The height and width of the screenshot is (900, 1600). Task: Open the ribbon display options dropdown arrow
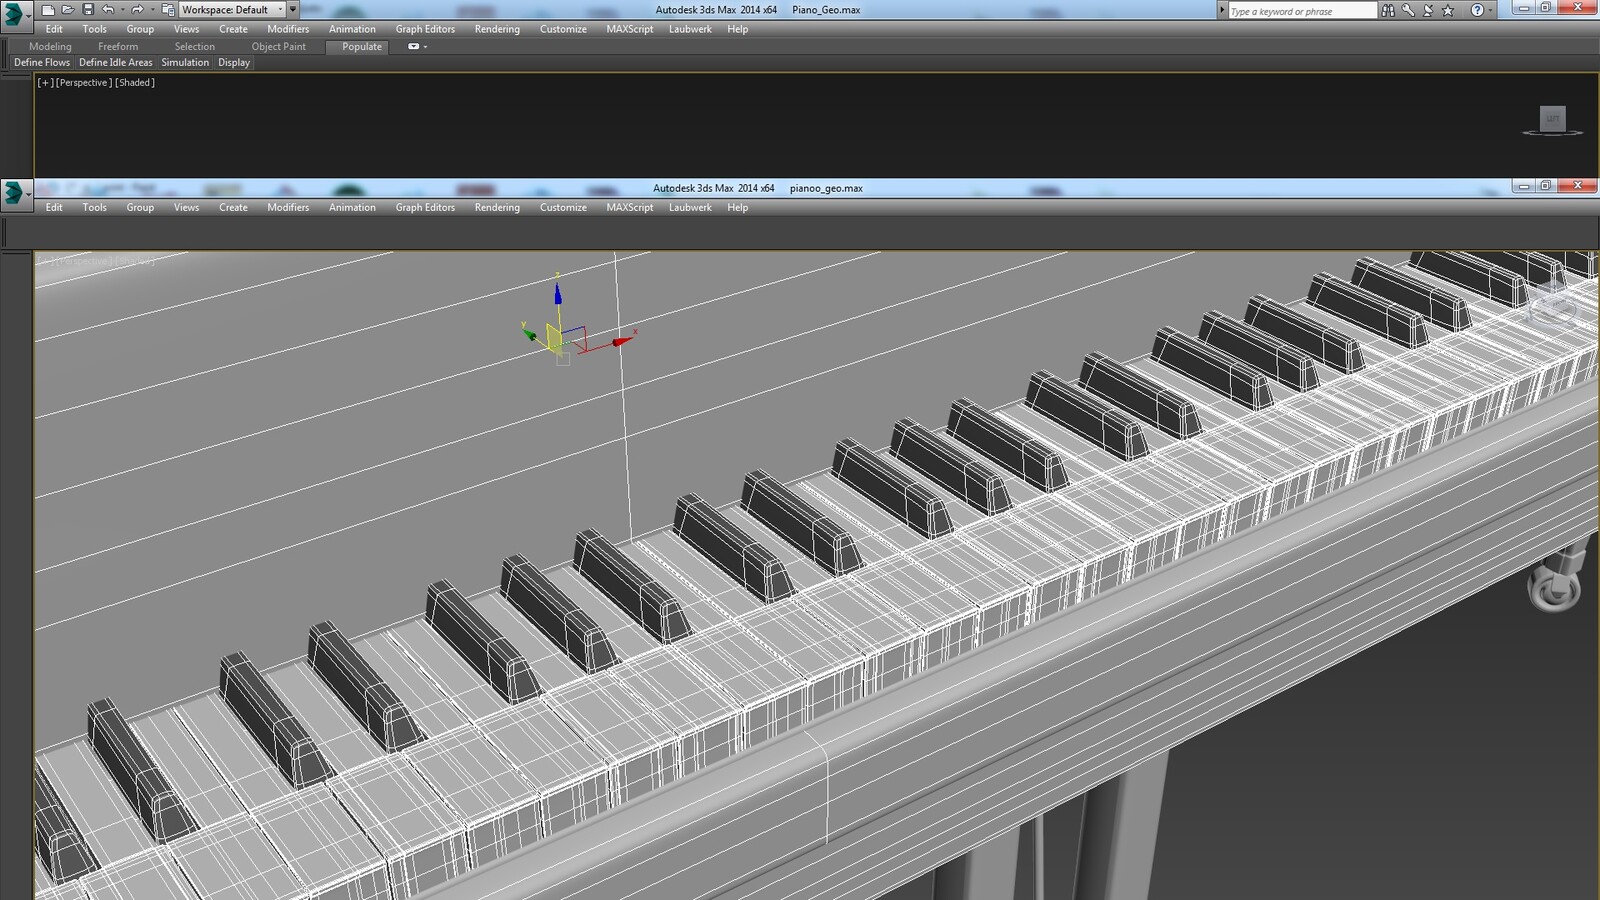(425, 47)
